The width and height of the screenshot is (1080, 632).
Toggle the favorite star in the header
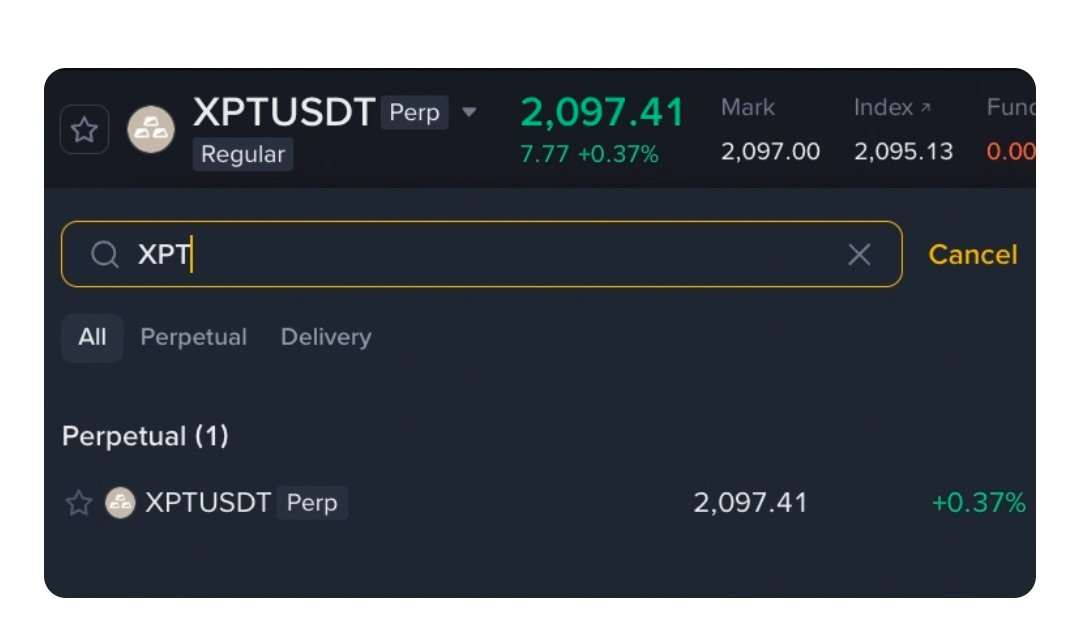[85, 129]
